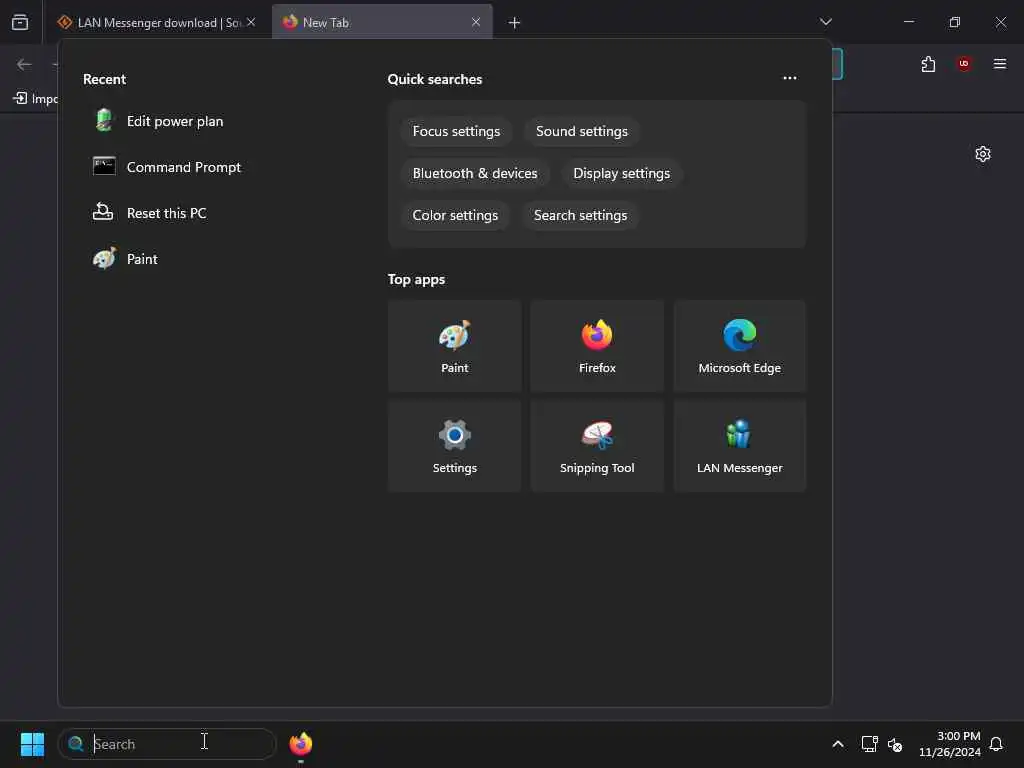
Task: Launch Paint from Top apps
Action: click(x=455, y=346)
